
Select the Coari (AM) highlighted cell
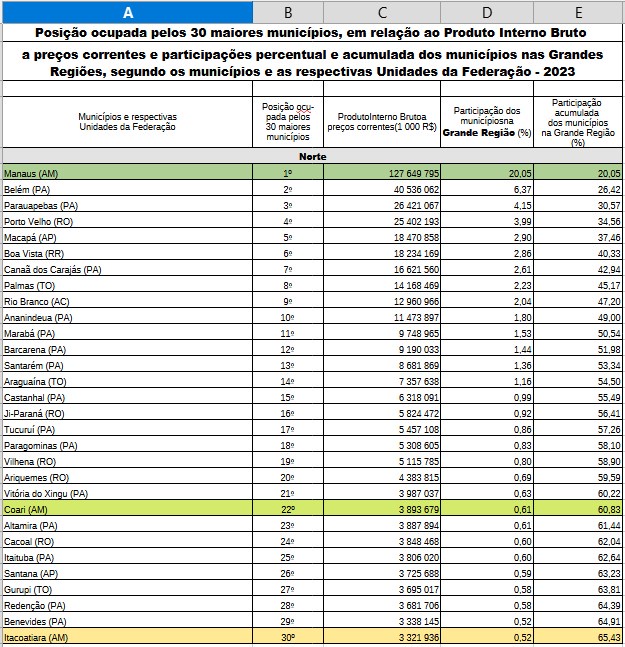(x=127, y=508)
